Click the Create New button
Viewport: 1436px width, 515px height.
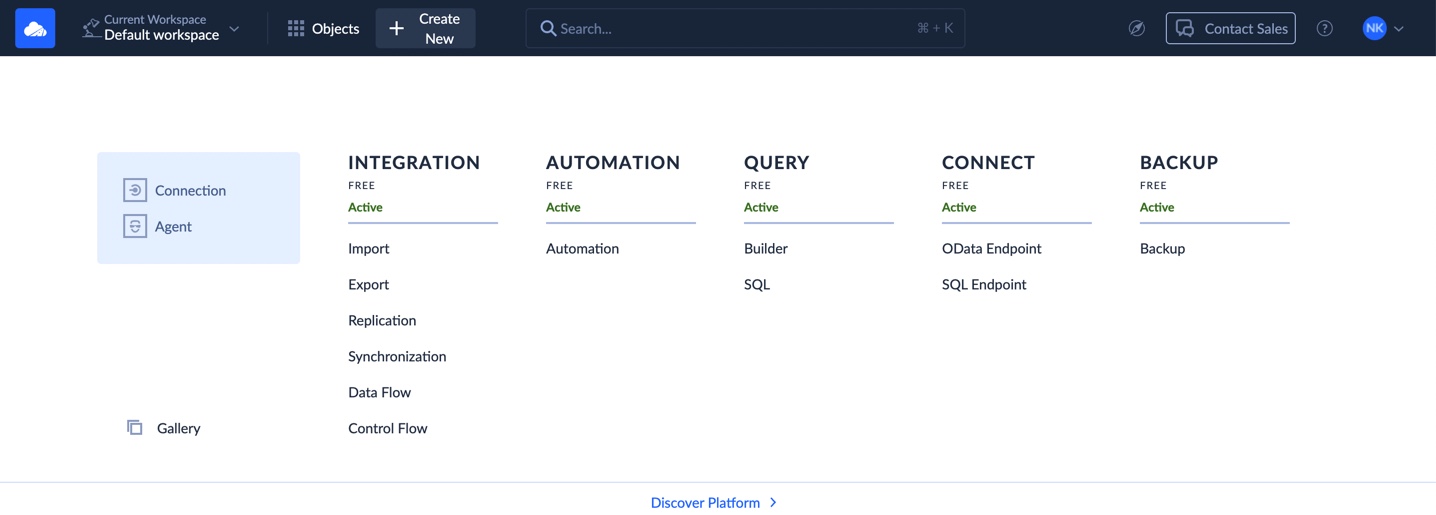point(425,28)
